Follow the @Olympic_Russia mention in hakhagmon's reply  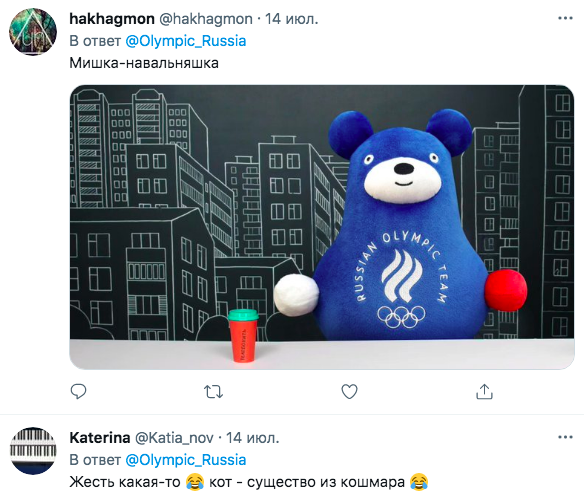tap(185, 41)
